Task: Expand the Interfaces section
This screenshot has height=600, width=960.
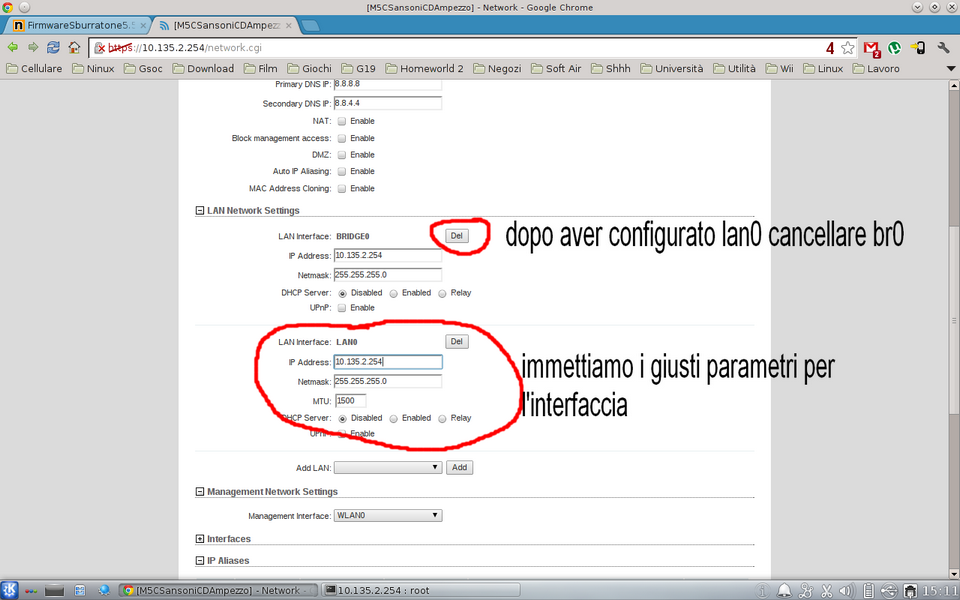Action: pyautogui.click(x=200, y=539)
